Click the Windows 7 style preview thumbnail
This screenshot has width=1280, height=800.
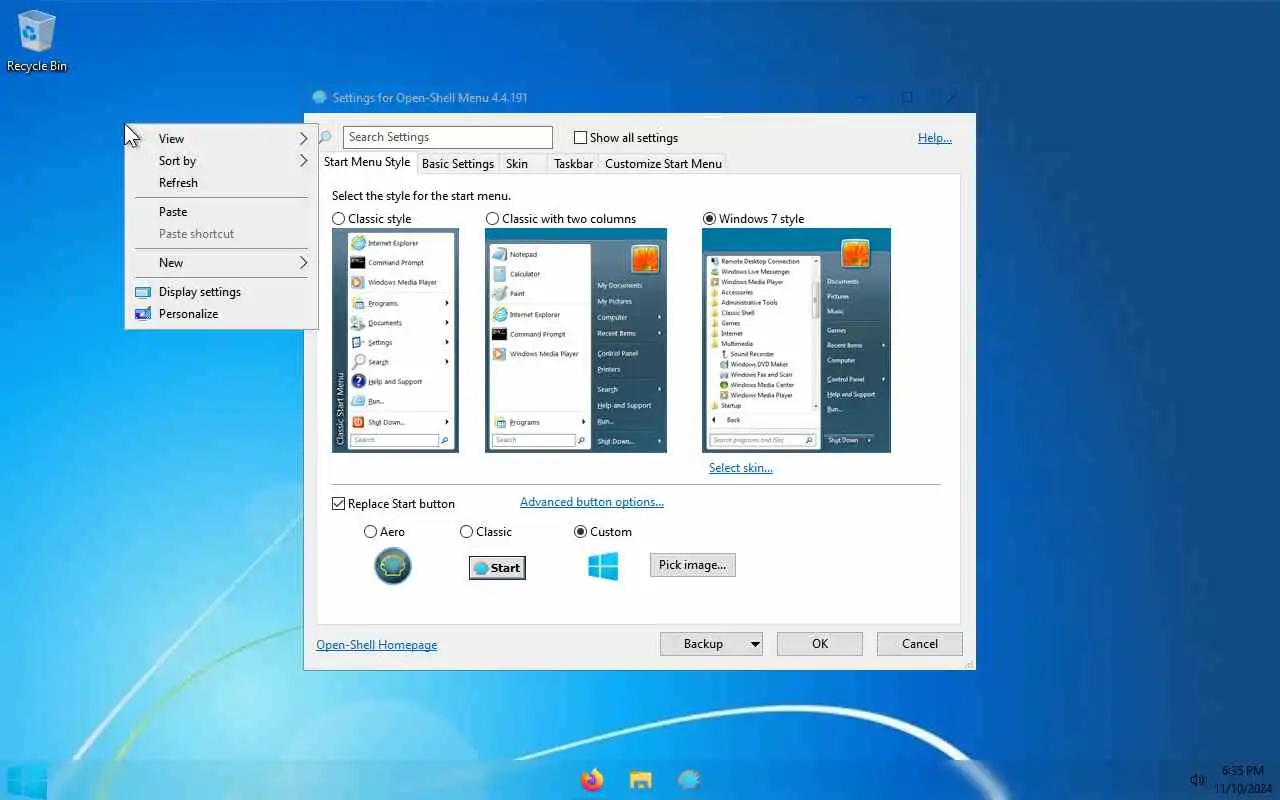coord(796,340)
